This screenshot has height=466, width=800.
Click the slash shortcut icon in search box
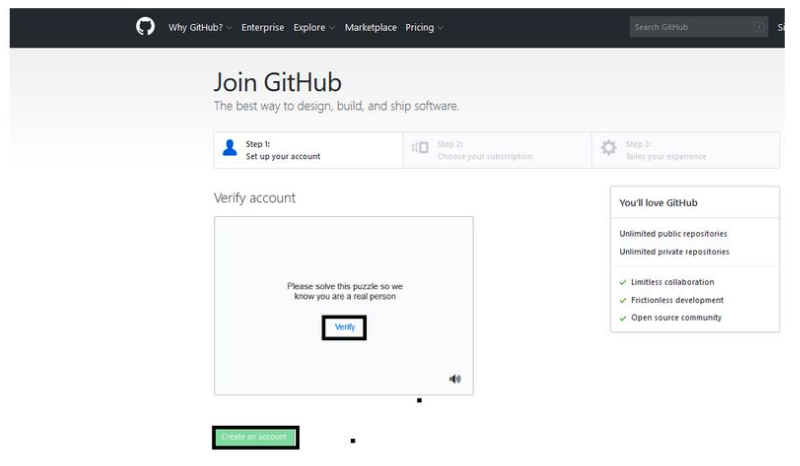[x=758, y=27]
